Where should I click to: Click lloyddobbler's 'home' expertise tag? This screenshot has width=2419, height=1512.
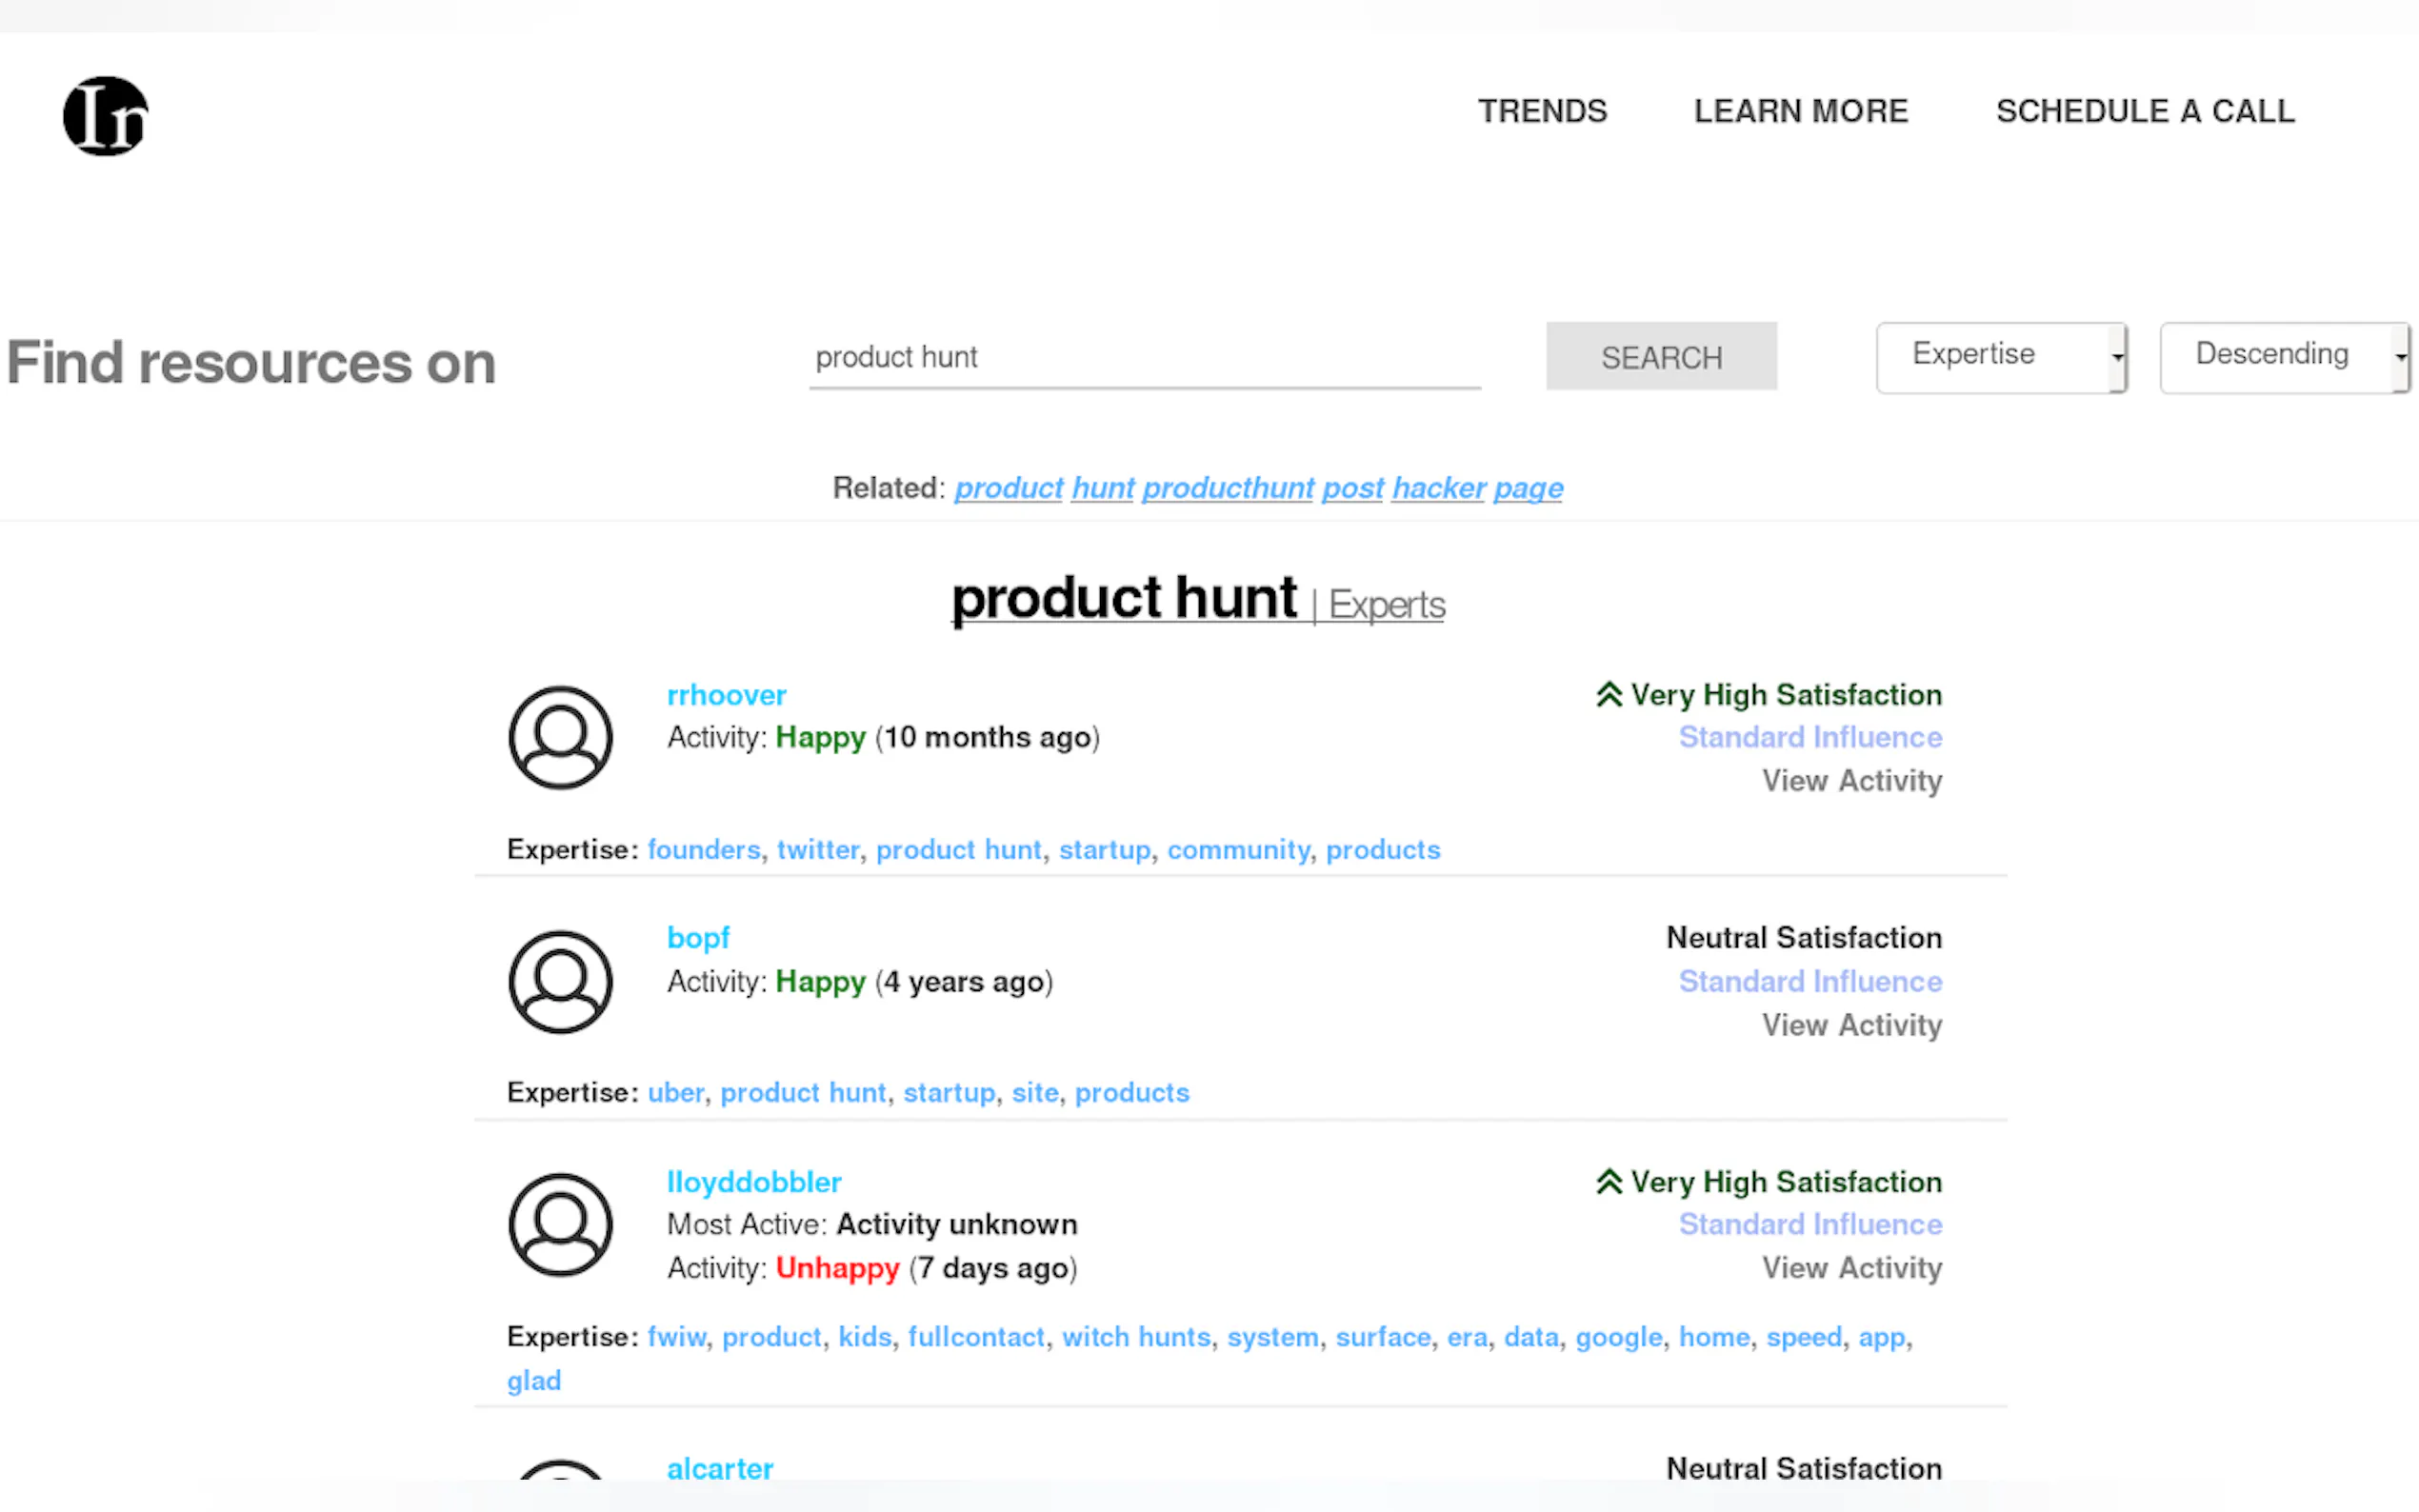[x=1714, y=1337]
